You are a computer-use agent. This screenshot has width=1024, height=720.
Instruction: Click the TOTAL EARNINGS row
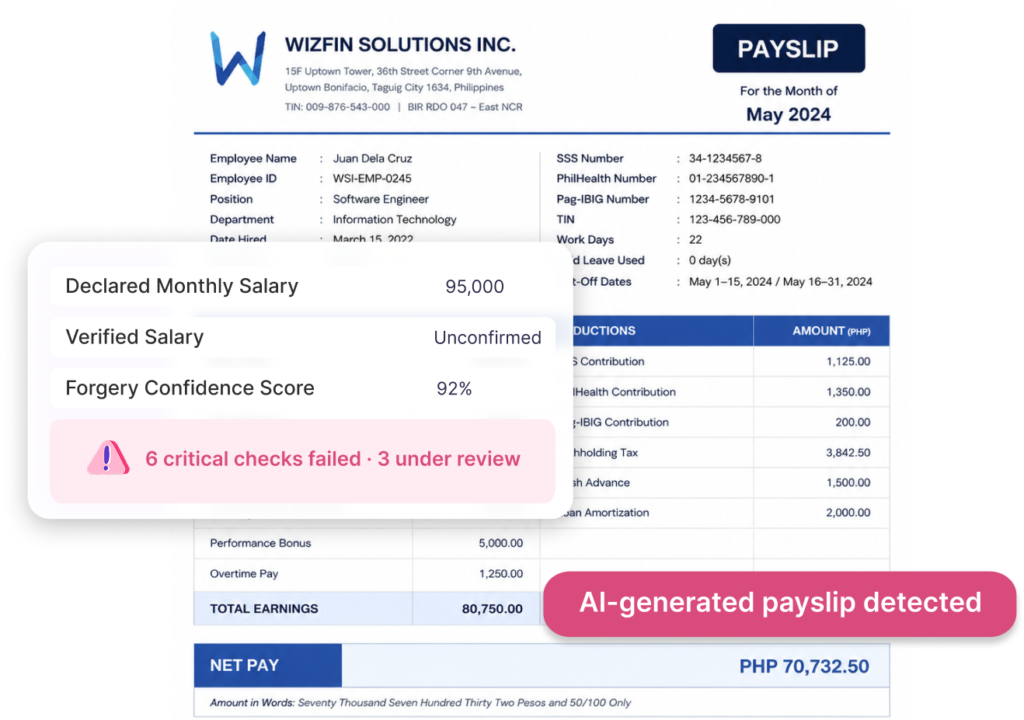[367, 608]
